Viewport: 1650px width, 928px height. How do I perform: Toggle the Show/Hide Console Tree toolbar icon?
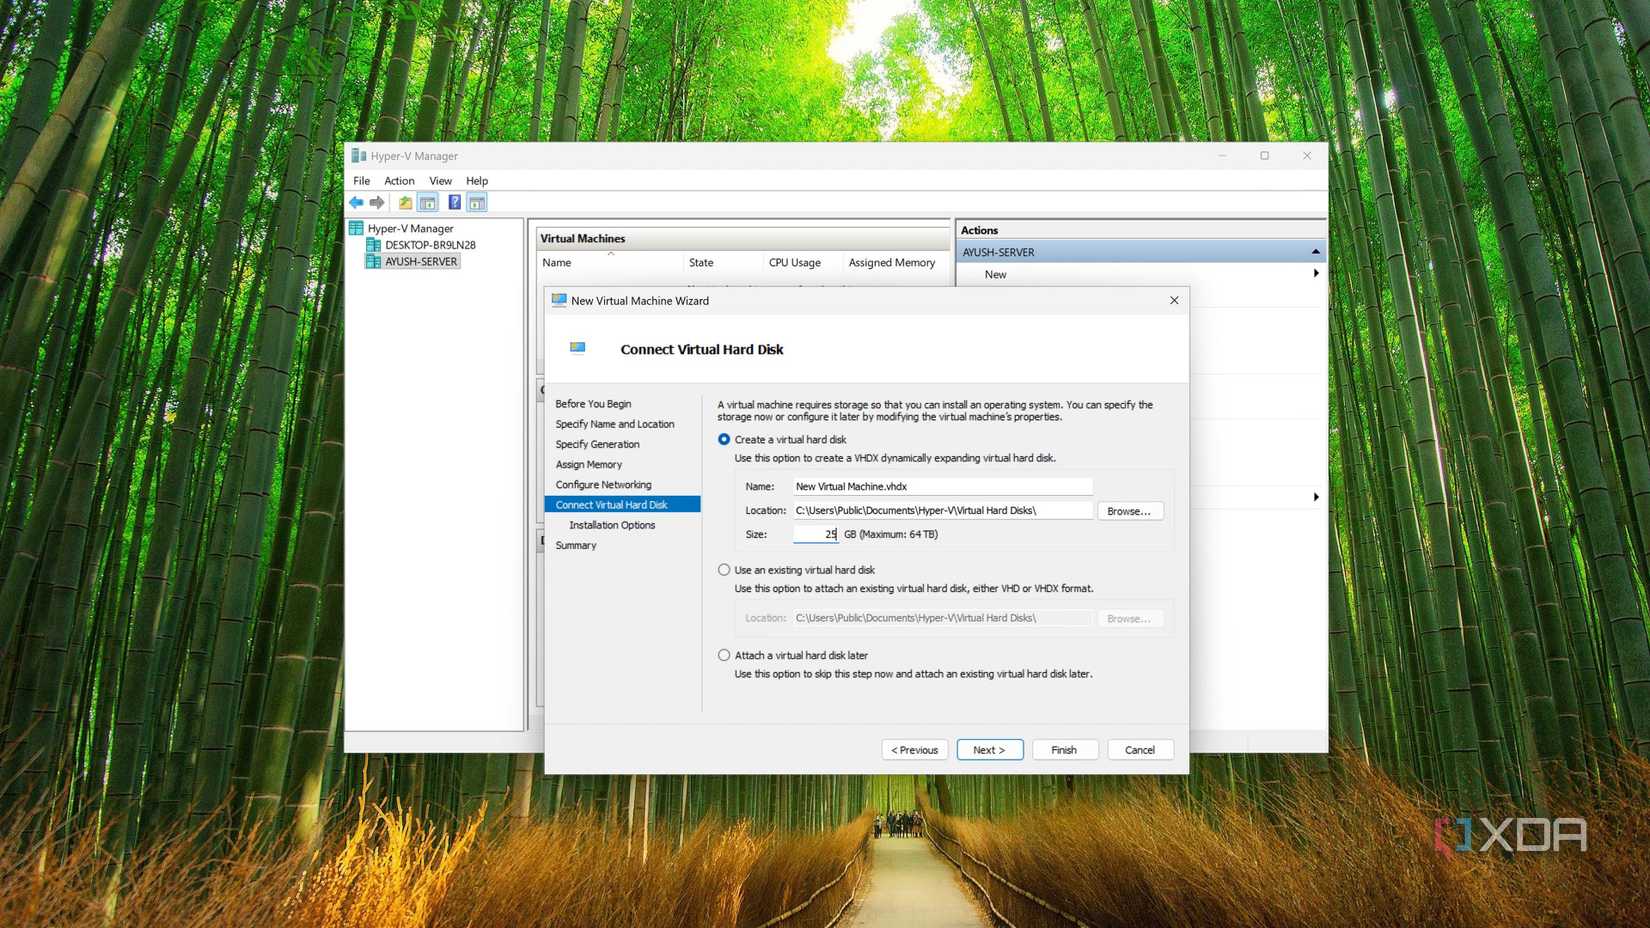point(427,202)
